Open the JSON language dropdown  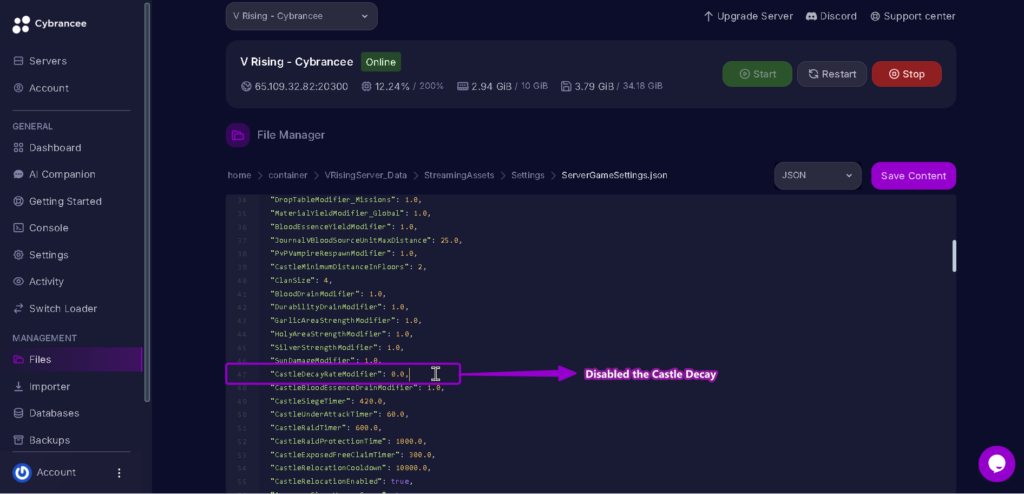pyautogui.click(x=818, y=176)
